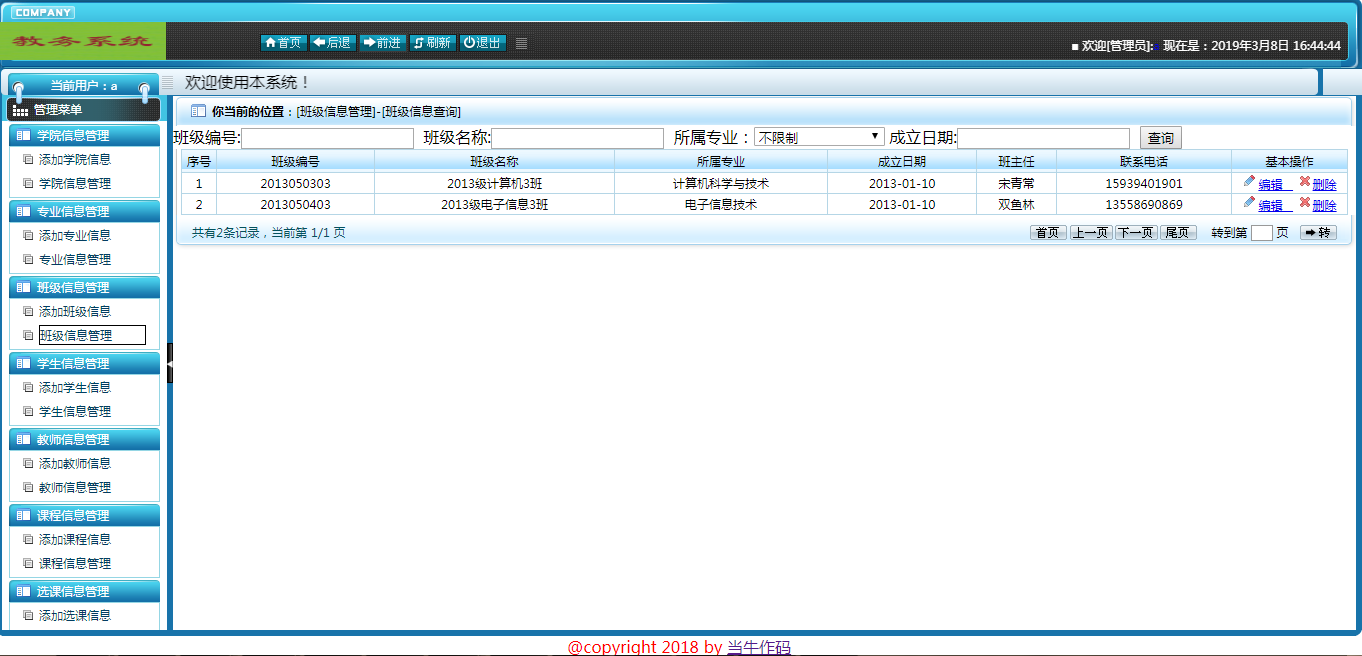Expand 班级信息管理 menu section
Image resolution: width=1362 pixels, height=656 pixels.
[x=84, y=287]
